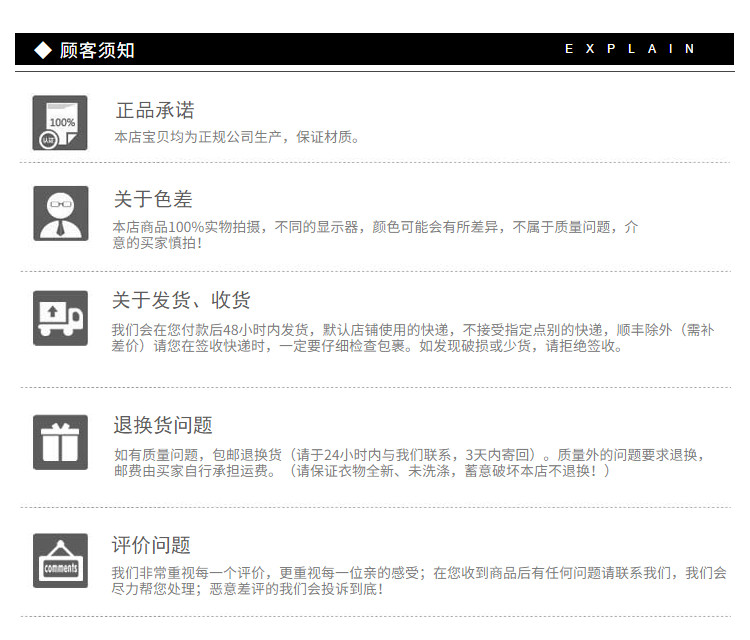This screenshot has width=750, height=640.
Task: Click the 关于发货、收货 heading
Action: coord(181,300)
